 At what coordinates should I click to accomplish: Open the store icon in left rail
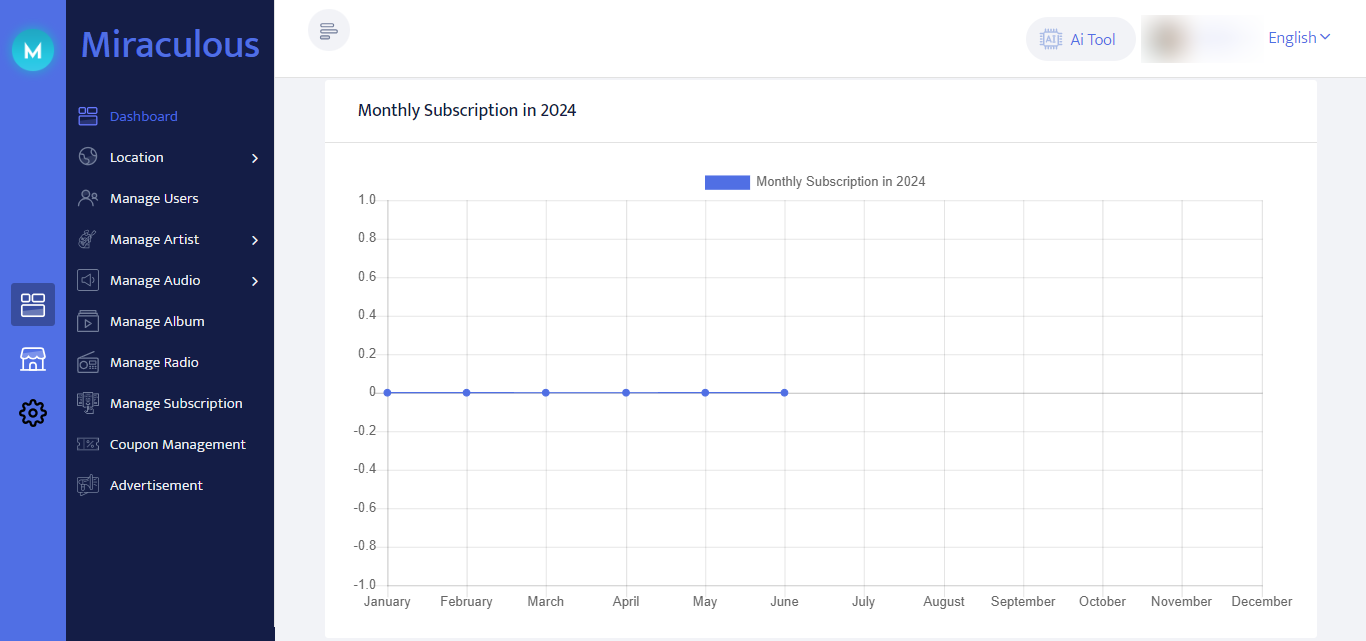pos(33,359)
